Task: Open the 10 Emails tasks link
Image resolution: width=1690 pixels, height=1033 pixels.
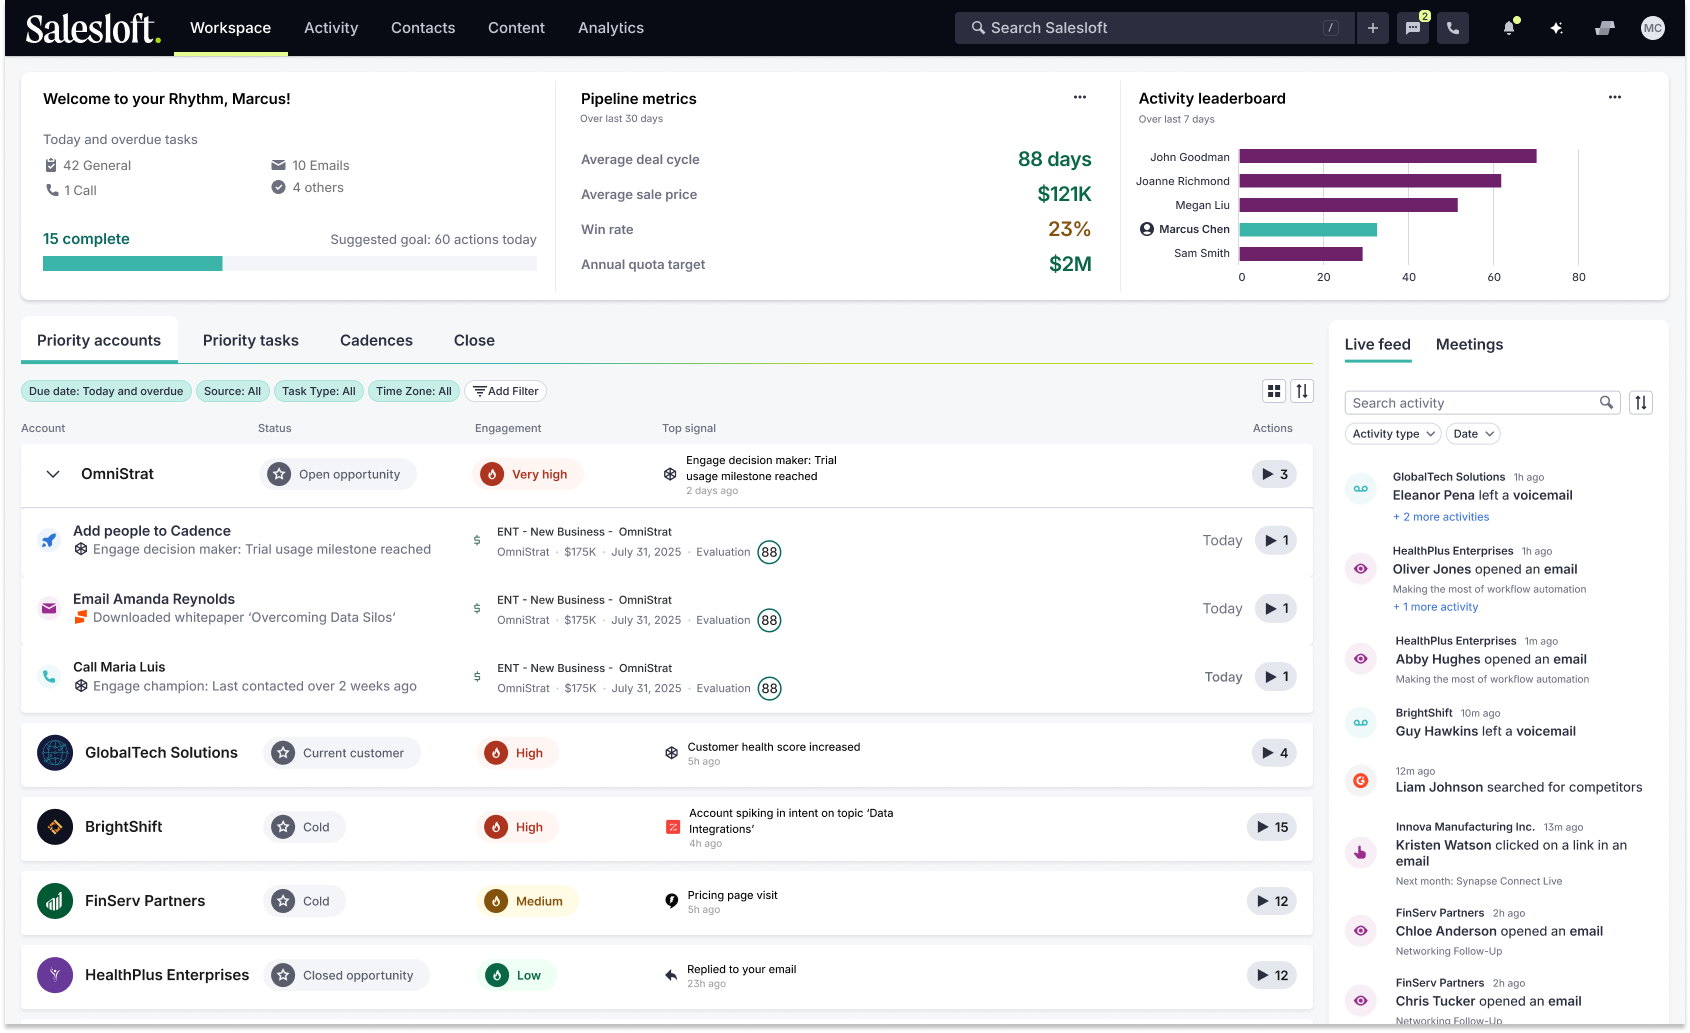Action: coord(310,165)
